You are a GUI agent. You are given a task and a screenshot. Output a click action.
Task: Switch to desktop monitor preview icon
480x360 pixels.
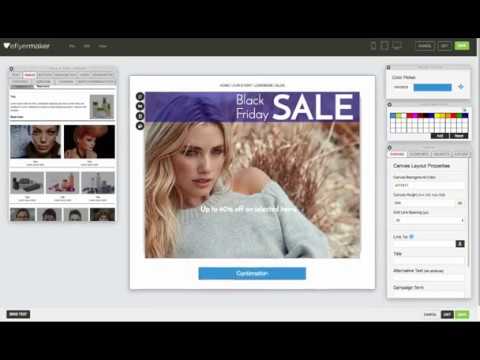pyautogui.click(x=397, y=46)
